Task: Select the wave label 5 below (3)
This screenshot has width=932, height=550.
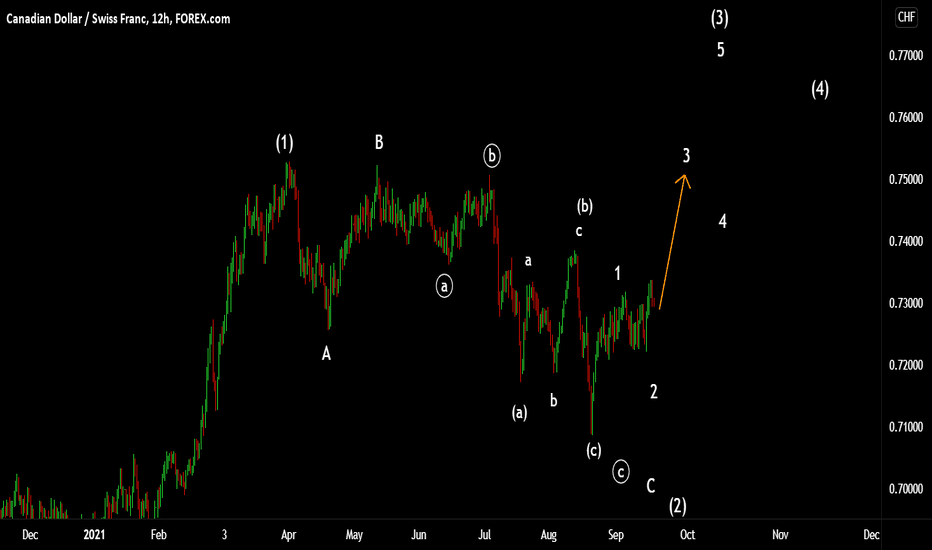Action: pyautogui.click(x=720, y=50)
